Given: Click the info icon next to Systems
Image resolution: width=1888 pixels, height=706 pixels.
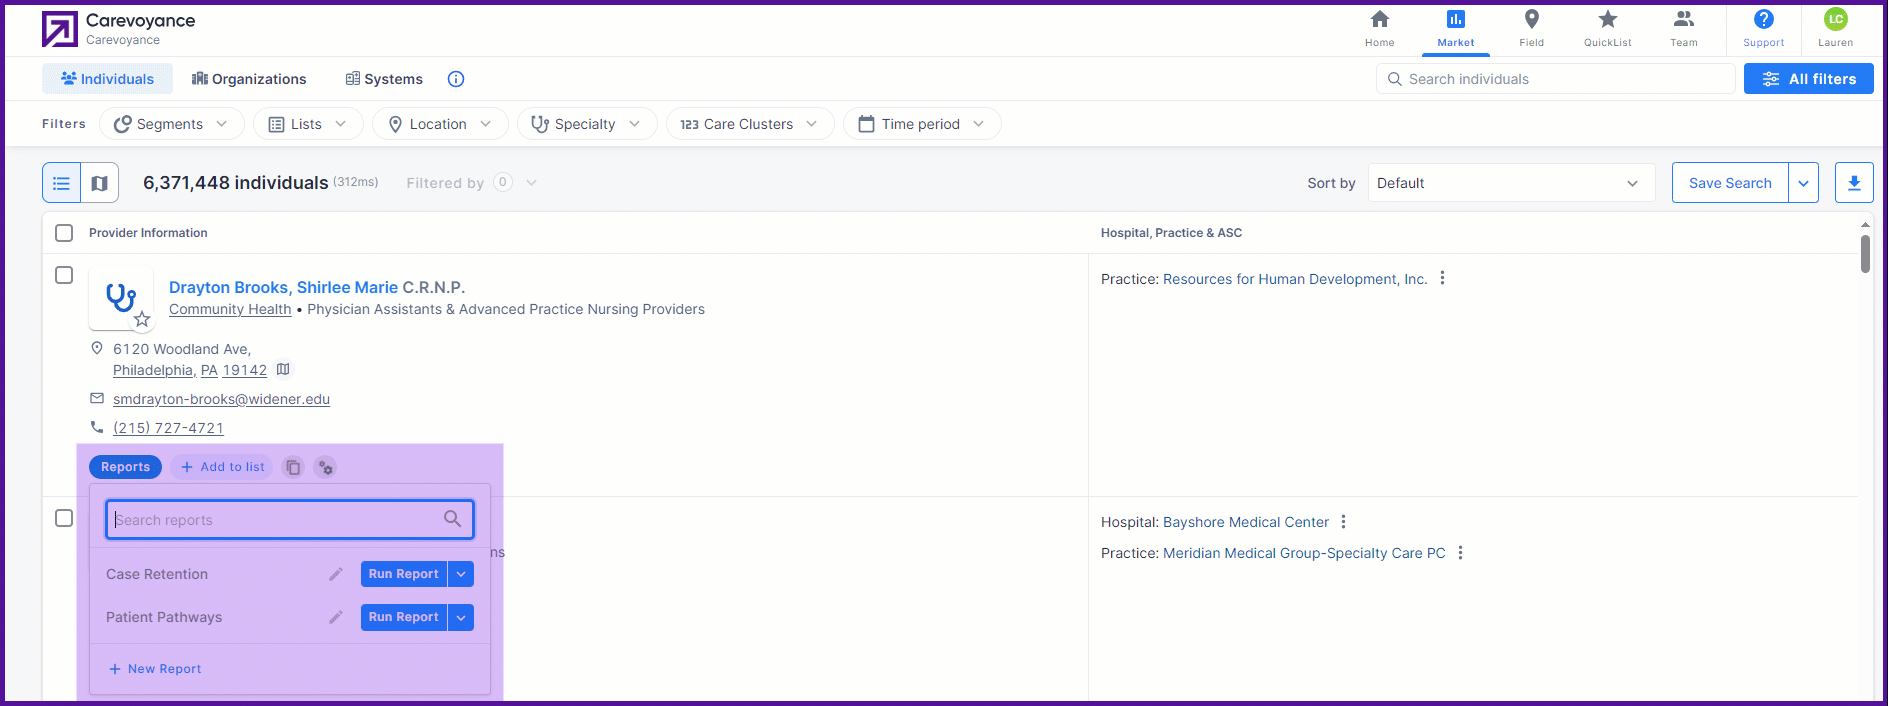Looking at the screenshot, I should (x=456, y=79).
